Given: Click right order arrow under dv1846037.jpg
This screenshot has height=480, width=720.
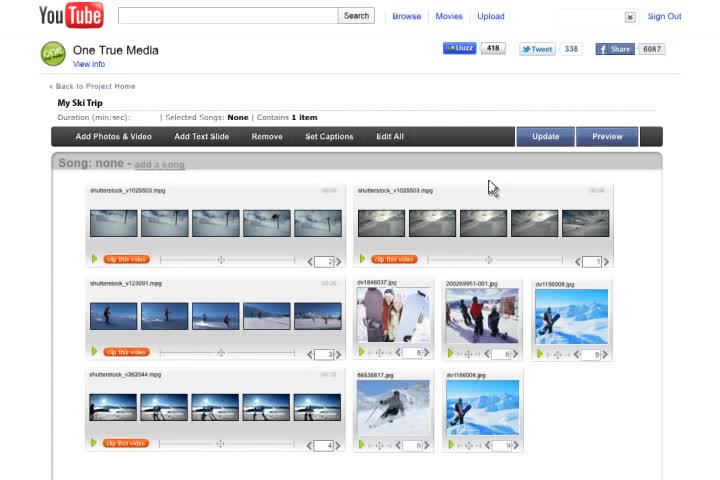Looking at the screenshot, I should pos(427,353).
